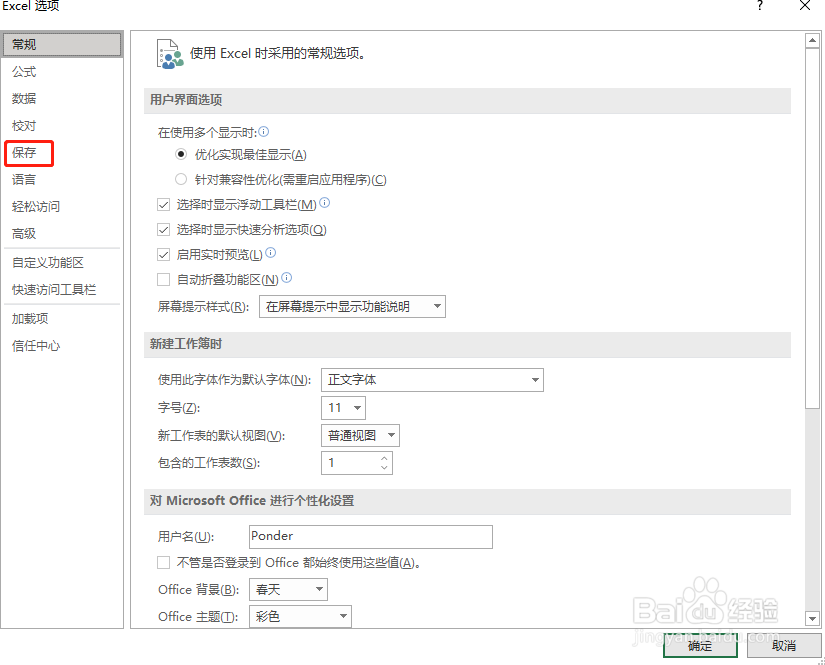Open the font size 11 dropdown
Screen dimensions: 825x665
[343, 408]
